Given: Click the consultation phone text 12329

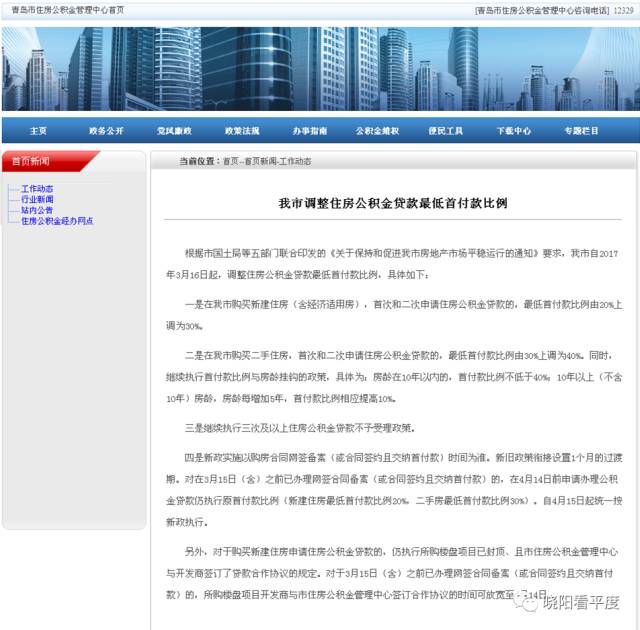Looking at the screenshot, I should point(623,11).
